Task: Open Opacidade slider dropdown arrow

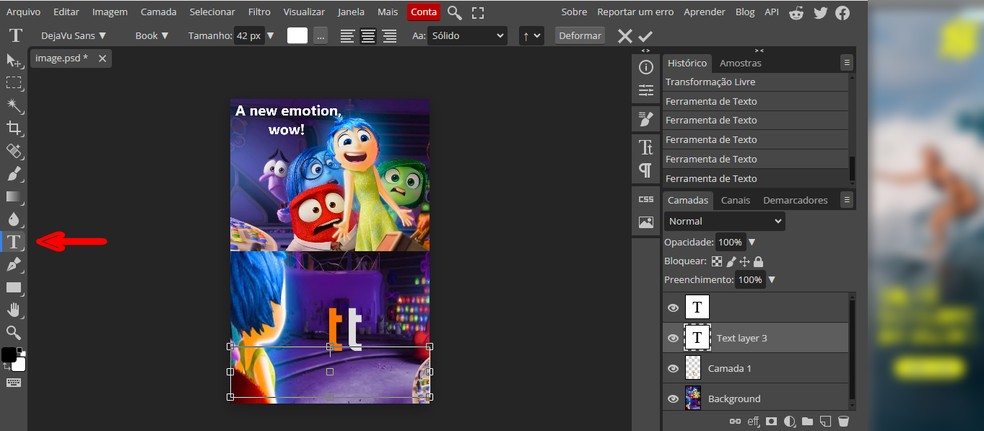Action: coord(752,242)
